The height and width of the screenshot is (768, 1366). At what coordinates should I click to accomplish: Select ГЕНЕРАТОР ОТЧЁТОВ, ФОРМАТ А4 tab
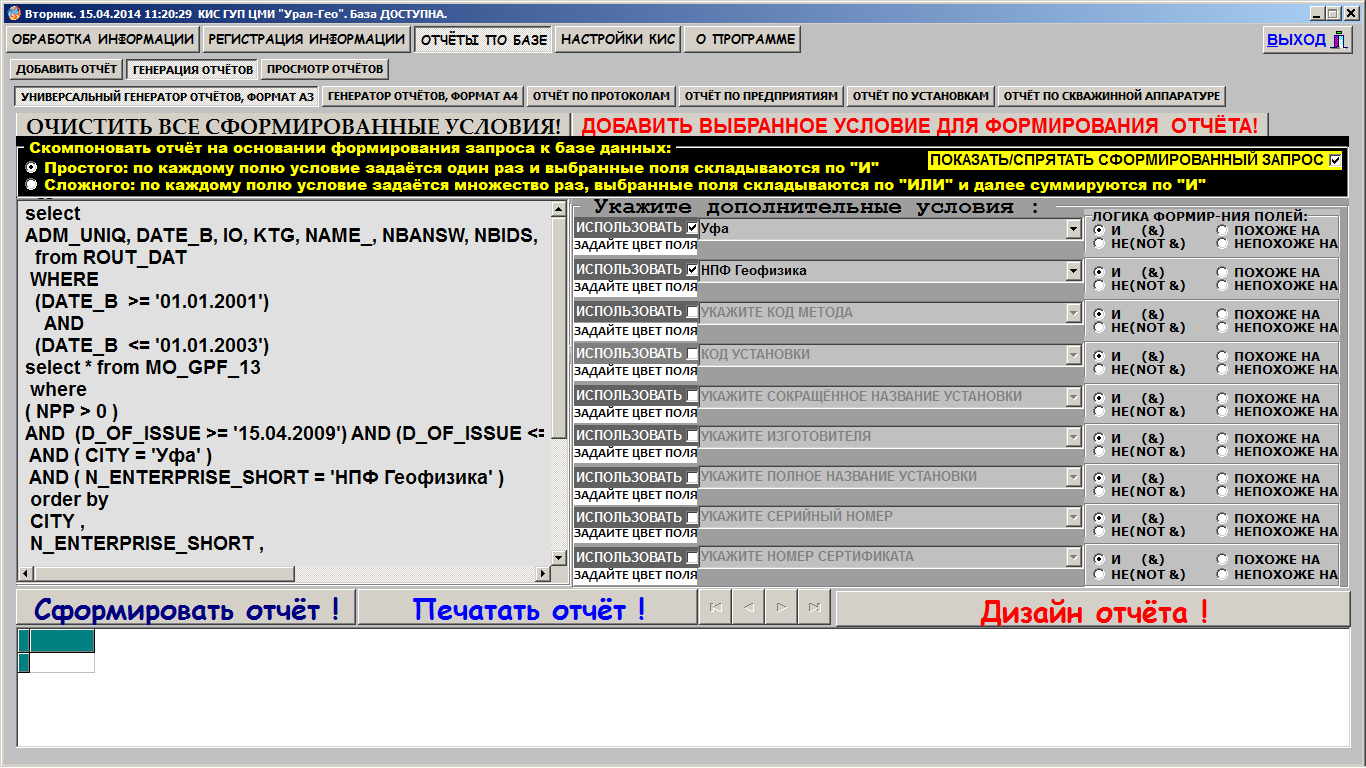[x=424, y=96]
